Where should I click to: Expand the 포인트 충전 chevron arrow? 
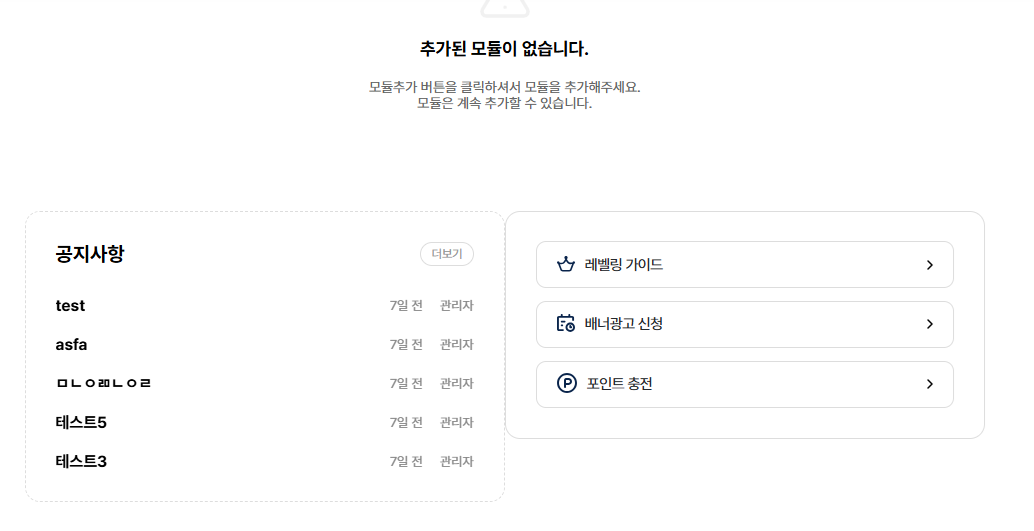pyautogui.click(x=930, y=384)
